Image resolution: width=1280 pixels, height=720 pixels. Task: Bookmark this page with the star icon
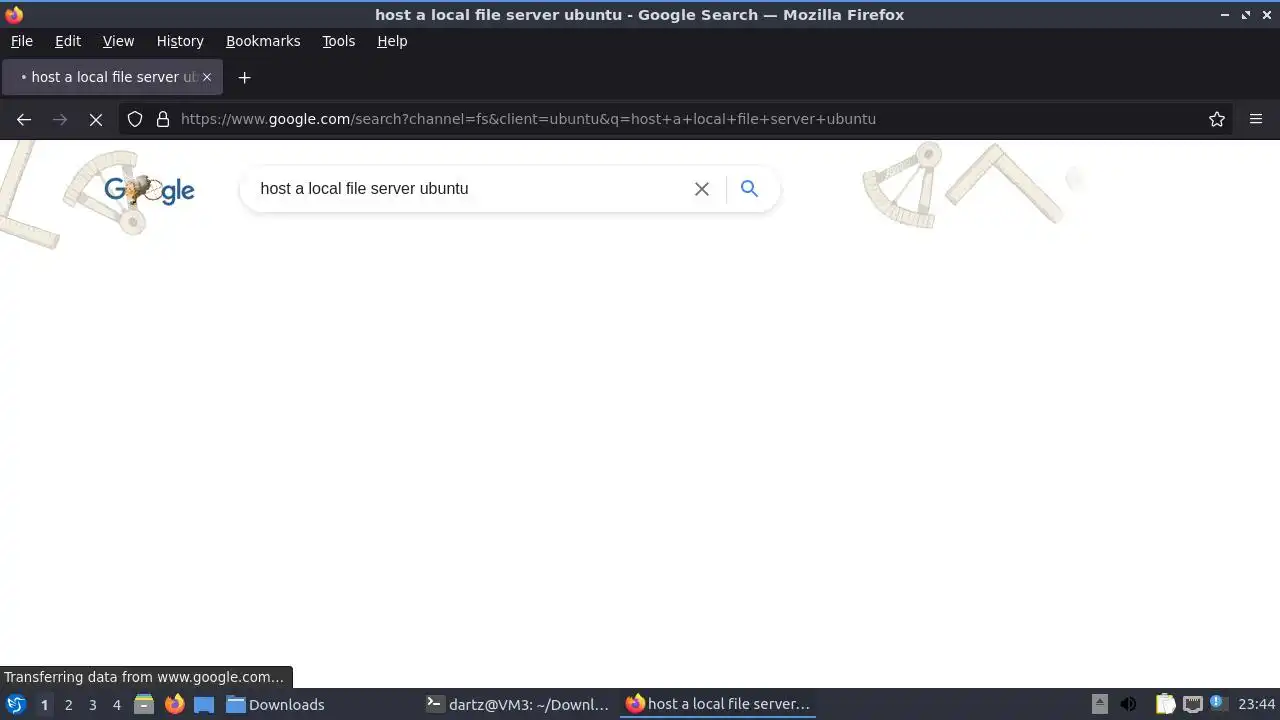(x=1217, y=119)
